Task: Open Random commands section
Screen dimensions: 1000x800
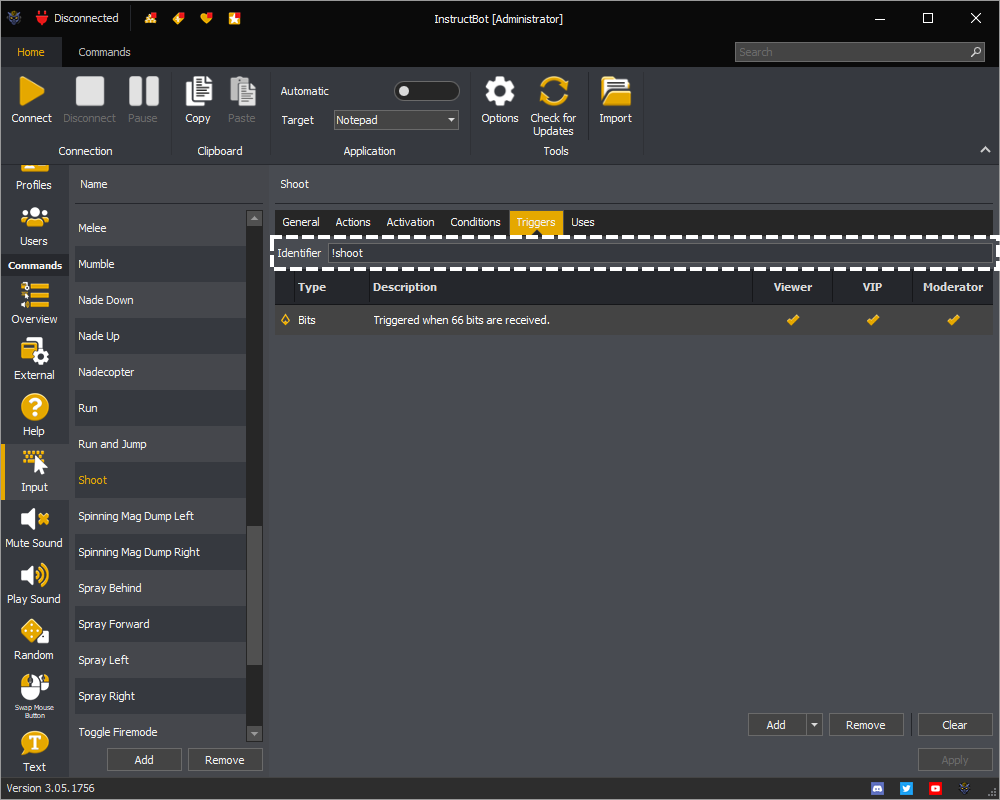Action: coord(34,641)
